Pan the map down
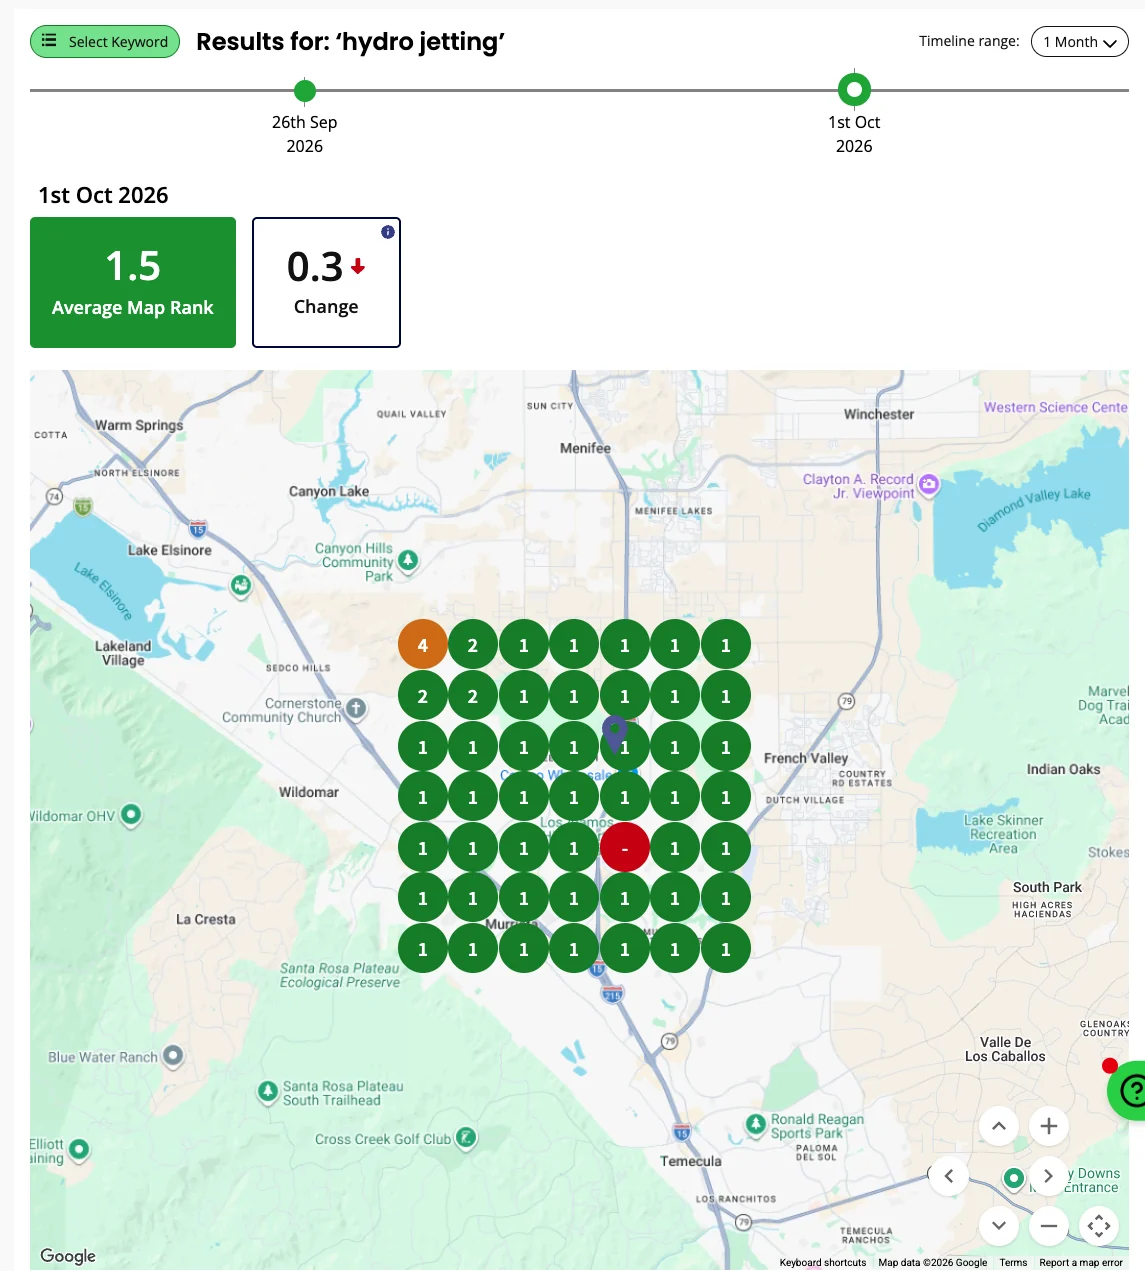Image resolution: width=1145 pixels, height=1271 pixels. point(998,1225)
